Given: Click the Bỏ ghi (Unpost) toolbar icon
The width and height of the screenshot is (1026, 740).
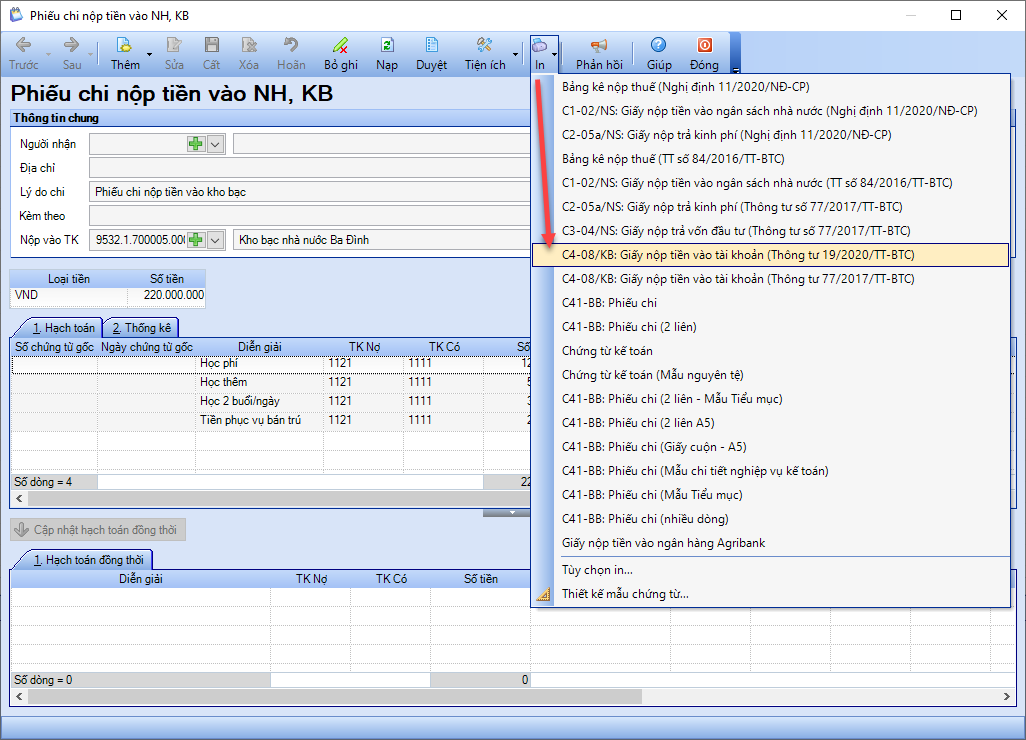Looking at the screenshot, I should coord(340,46).
